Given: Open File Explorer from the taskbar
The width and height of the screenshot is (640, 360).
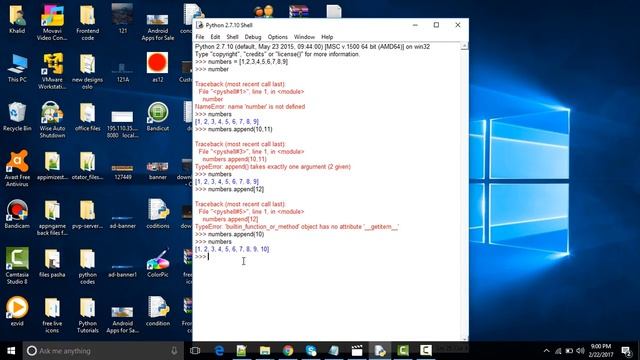Looking at the screenshot, I should [265, 351].
